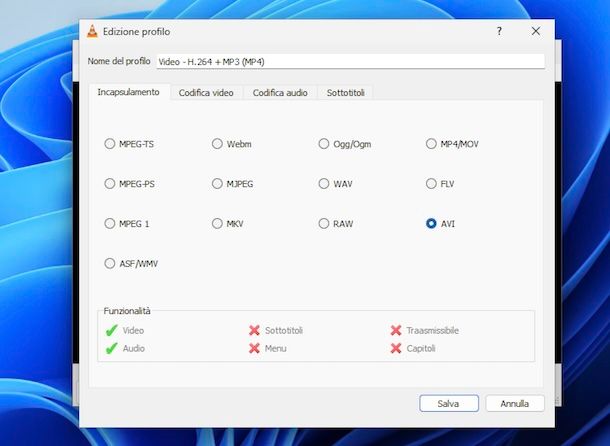Click the Nome del profilo text field

point(349,61)
